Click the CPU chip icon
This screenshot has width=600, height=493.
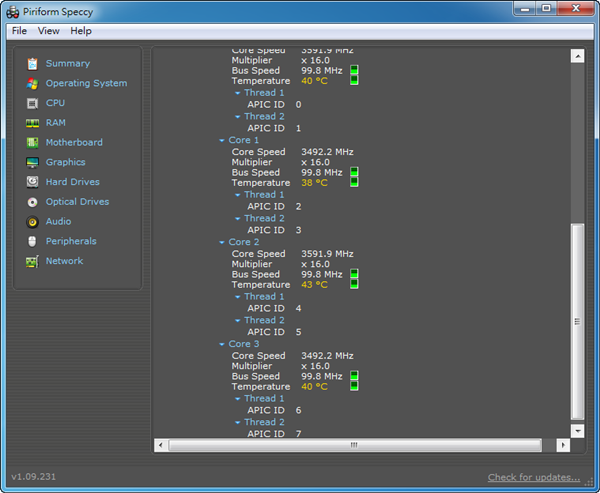[x=33, y=103]
